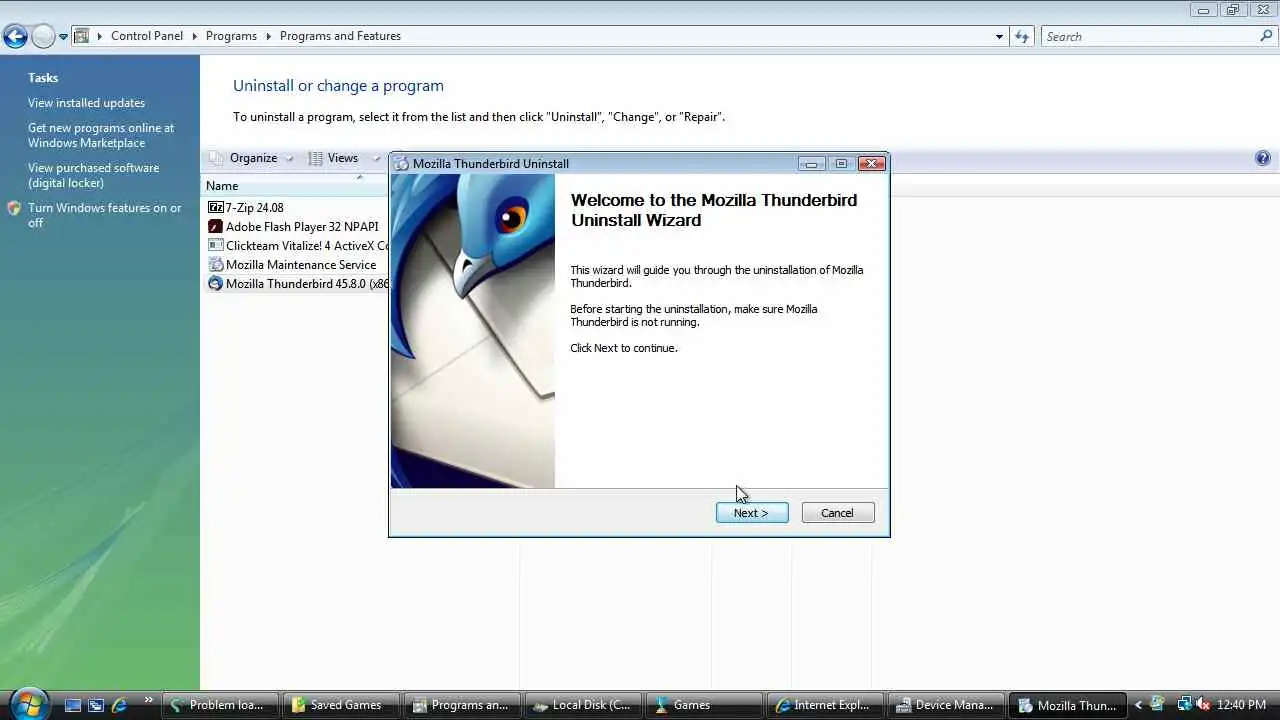This screenshot has width=1280, height=720.
Task: Select the Adobe Flash Player 32 NPAPI icon
Action: point(215,227)
